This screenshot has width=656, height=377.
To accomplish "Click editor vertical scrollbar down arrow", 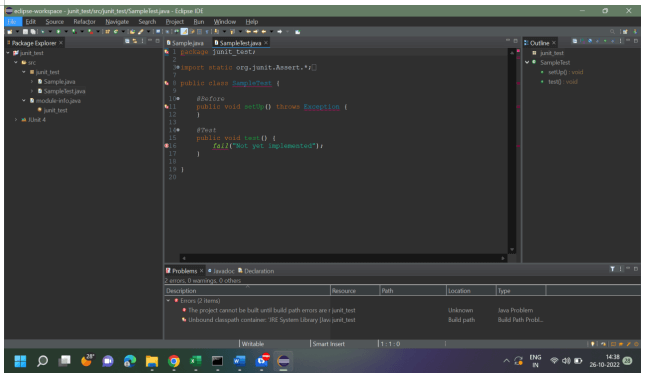I will pyautogui.click(x=512, y=250).
